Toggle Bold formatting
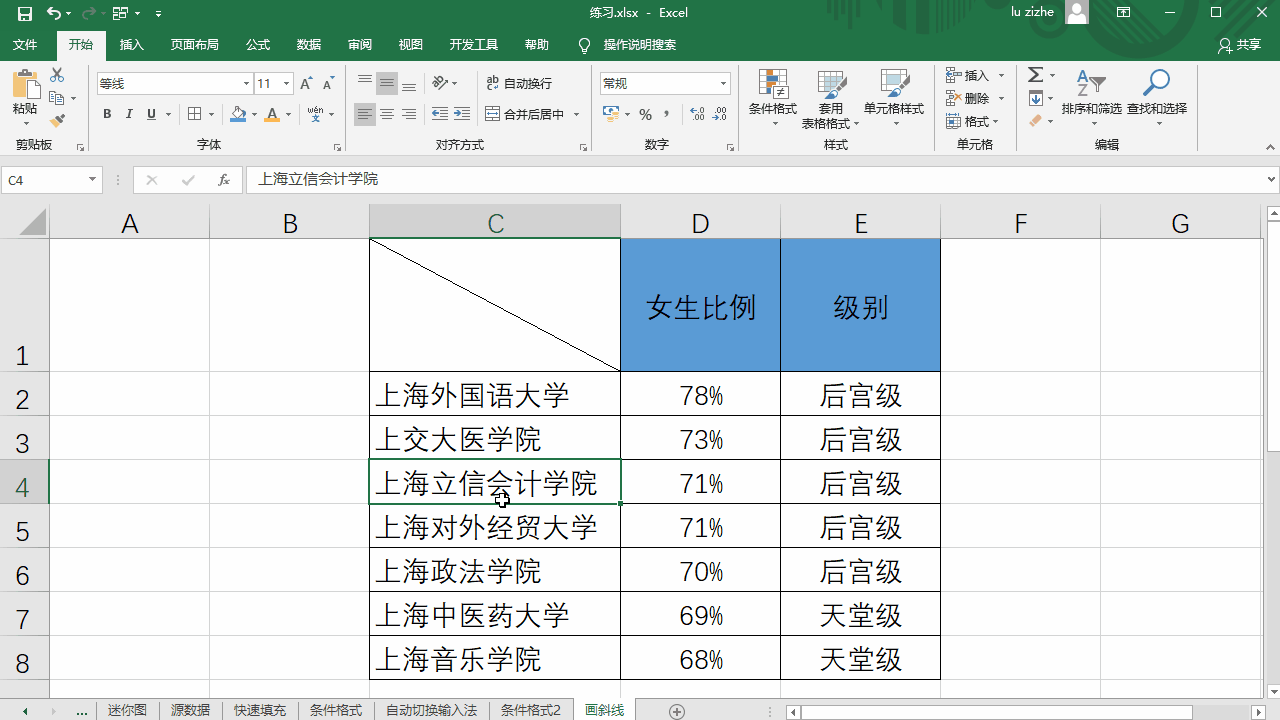 [107, 114]
